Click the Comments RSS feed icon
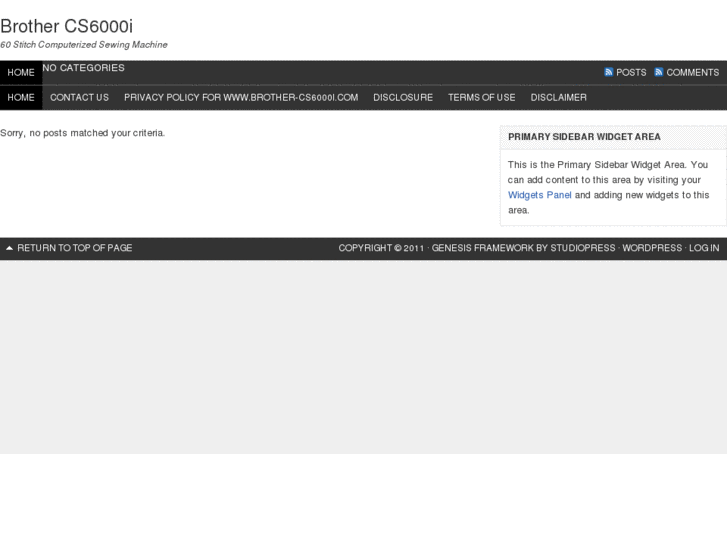 tap(658, 72)
